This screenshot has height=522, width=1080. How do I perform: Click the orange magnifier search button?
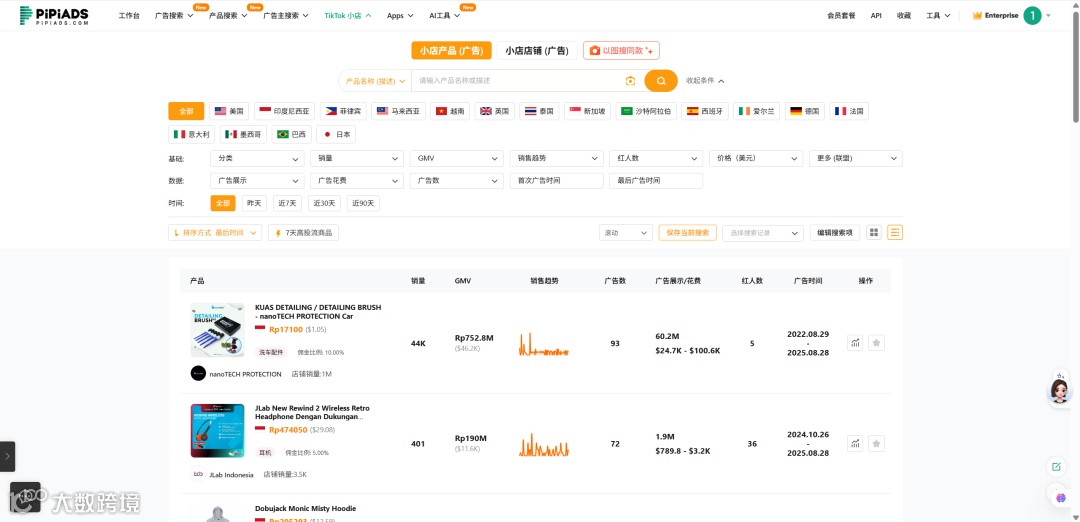pos(661,81)
